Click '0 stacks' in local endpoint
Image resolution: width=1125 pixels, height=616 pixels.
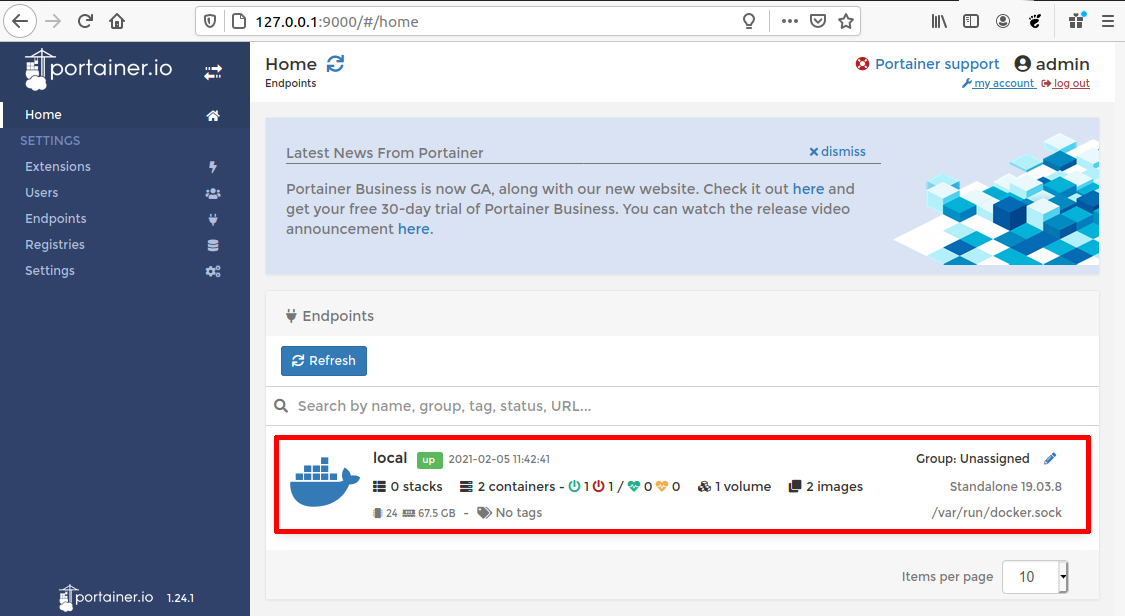[408, 486]
